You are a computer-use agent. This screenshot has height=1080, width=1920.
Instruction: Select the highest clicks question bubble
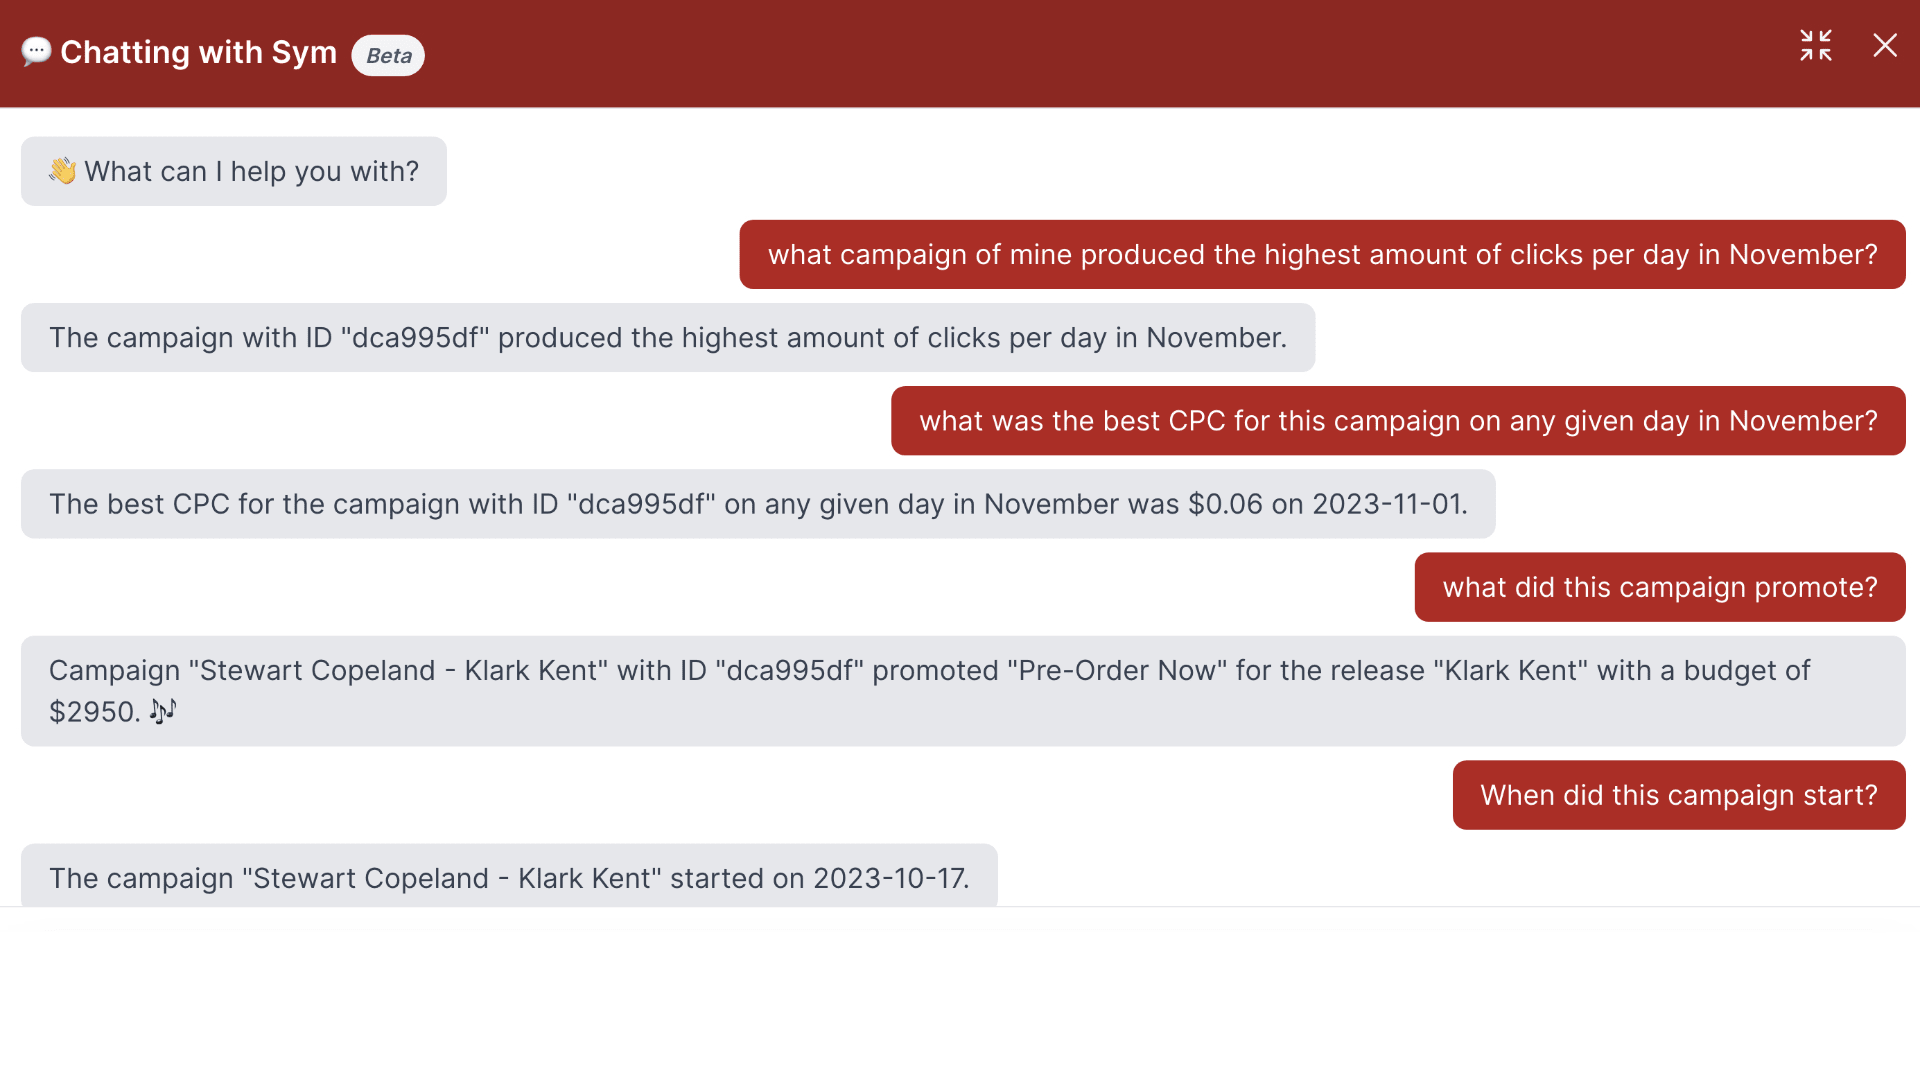click(x=1321, y=254)
